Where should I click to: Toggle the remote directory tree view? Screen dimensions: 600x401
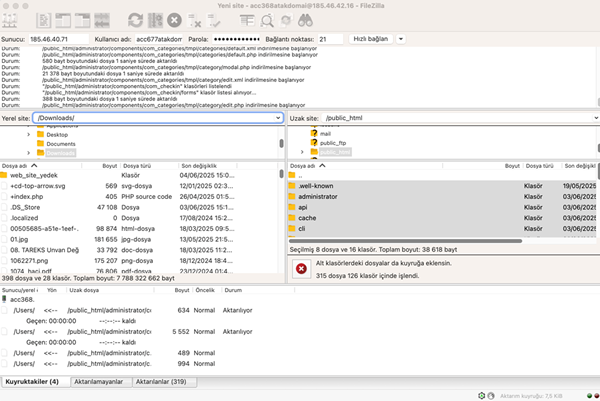point(82,20)
